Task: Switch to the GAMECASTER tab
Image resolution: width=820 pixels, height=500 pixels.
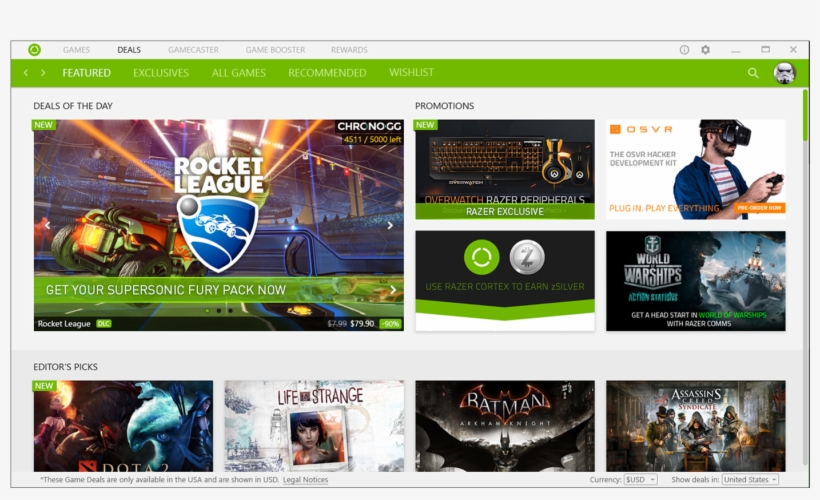Action: (193, 50)
